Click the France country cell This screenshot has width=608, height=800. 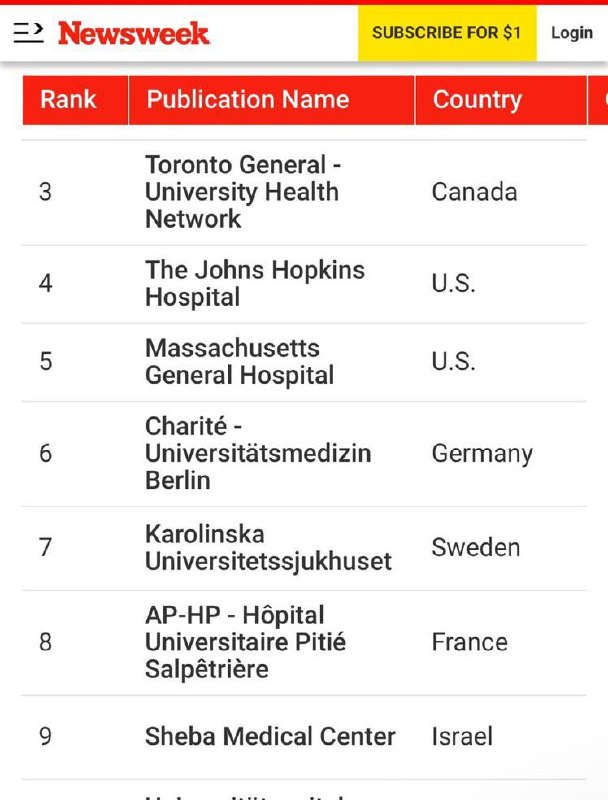point(470,642)
